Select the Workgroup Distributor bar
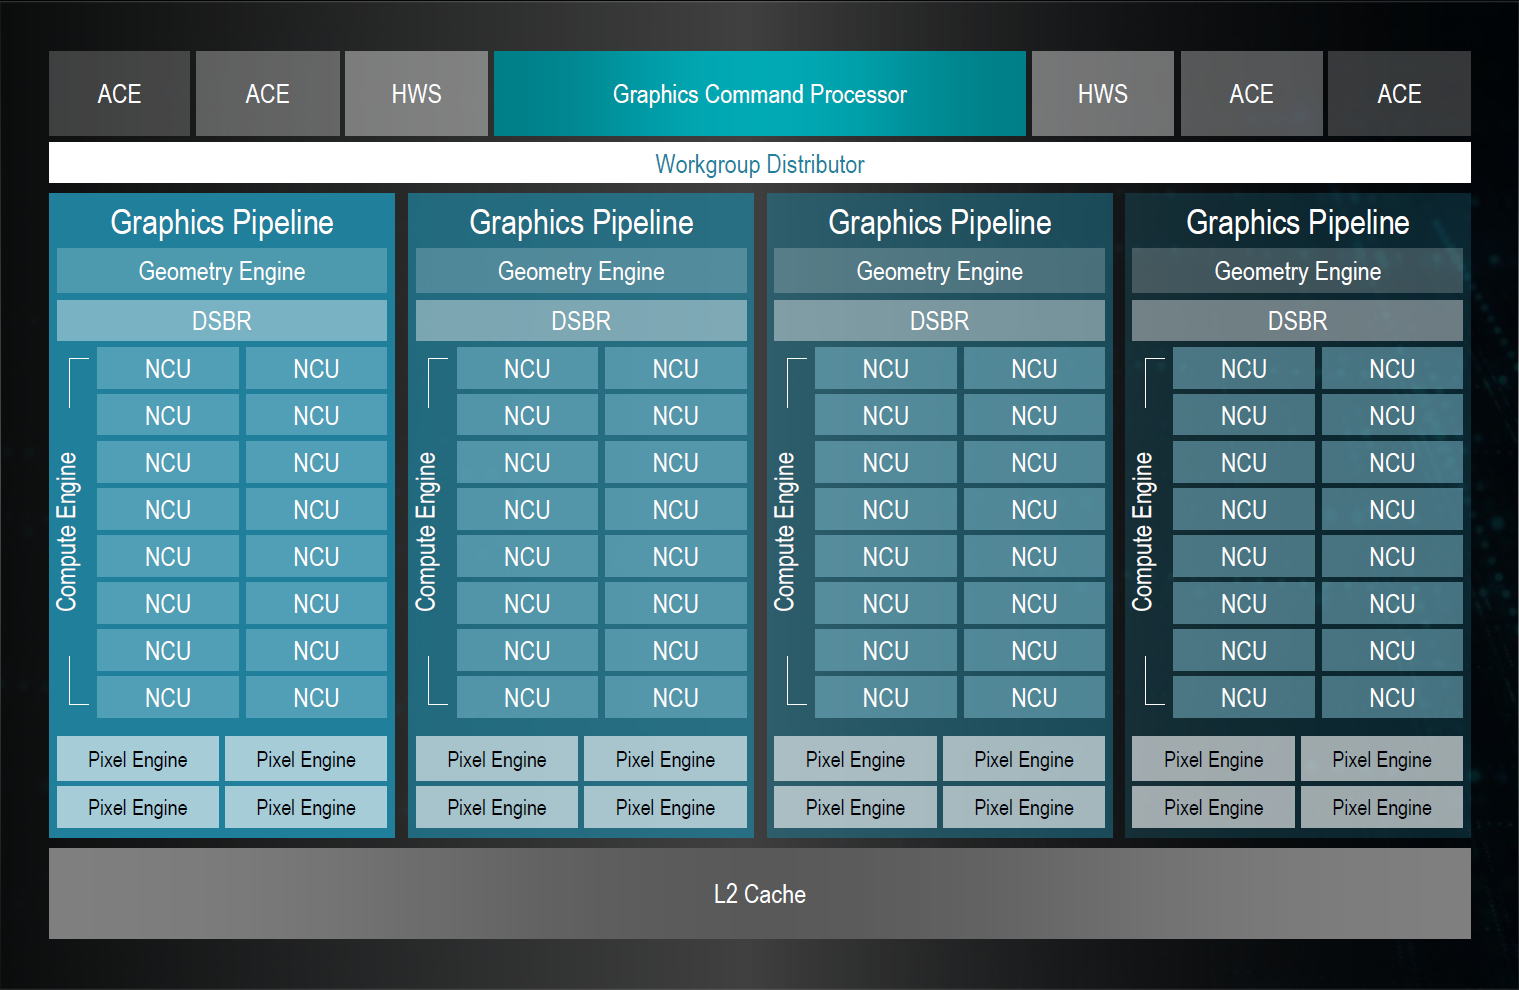Viewport: 1519px width, 990px height. 759,163
